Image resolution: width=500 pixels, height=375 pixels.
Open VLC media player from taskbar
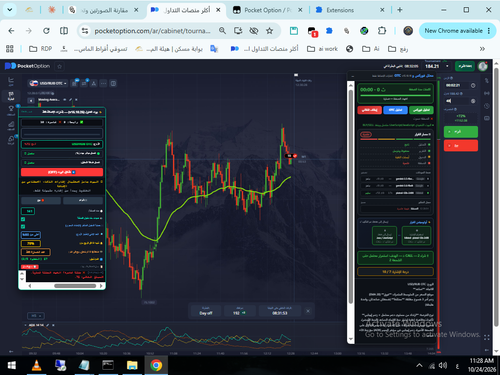[x=36, y=366]
